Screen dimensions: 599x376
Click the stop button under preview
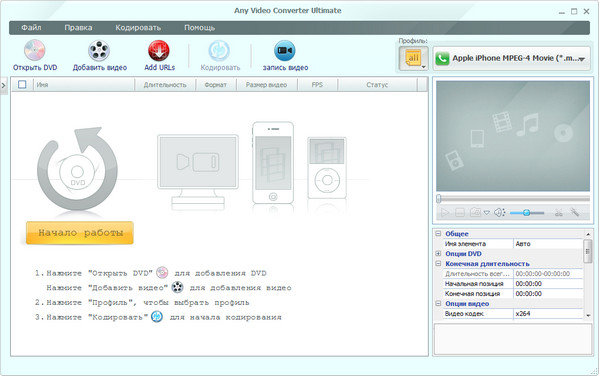point(460,212)
